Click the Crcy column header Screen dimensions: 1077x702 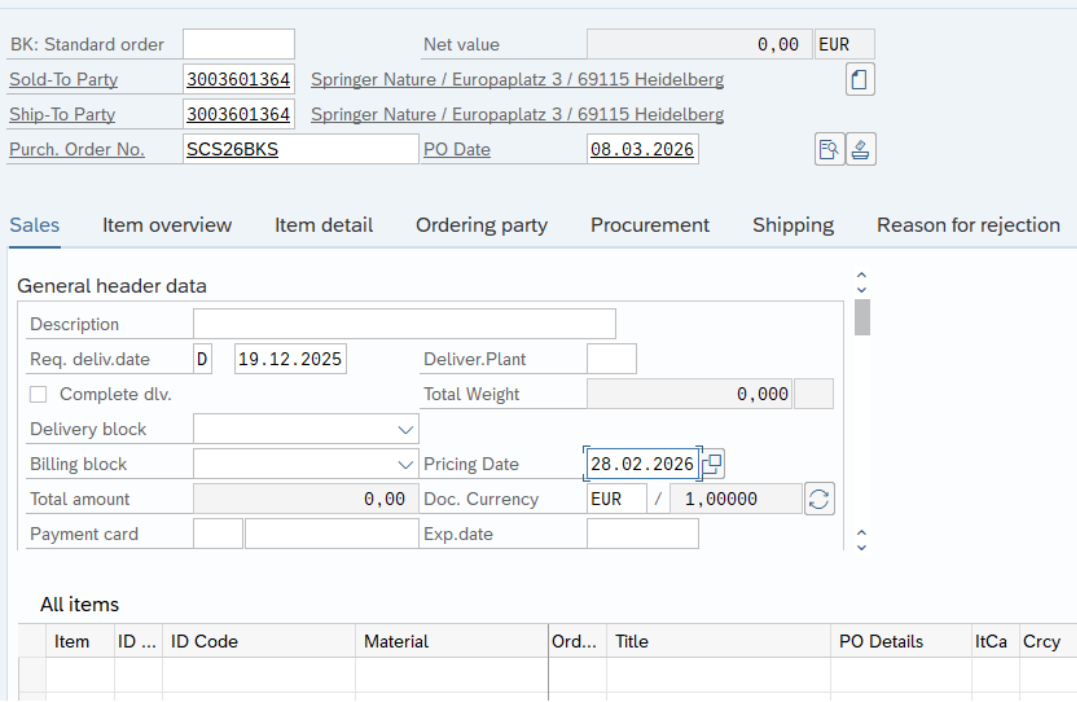click(x=1047, y=641)
